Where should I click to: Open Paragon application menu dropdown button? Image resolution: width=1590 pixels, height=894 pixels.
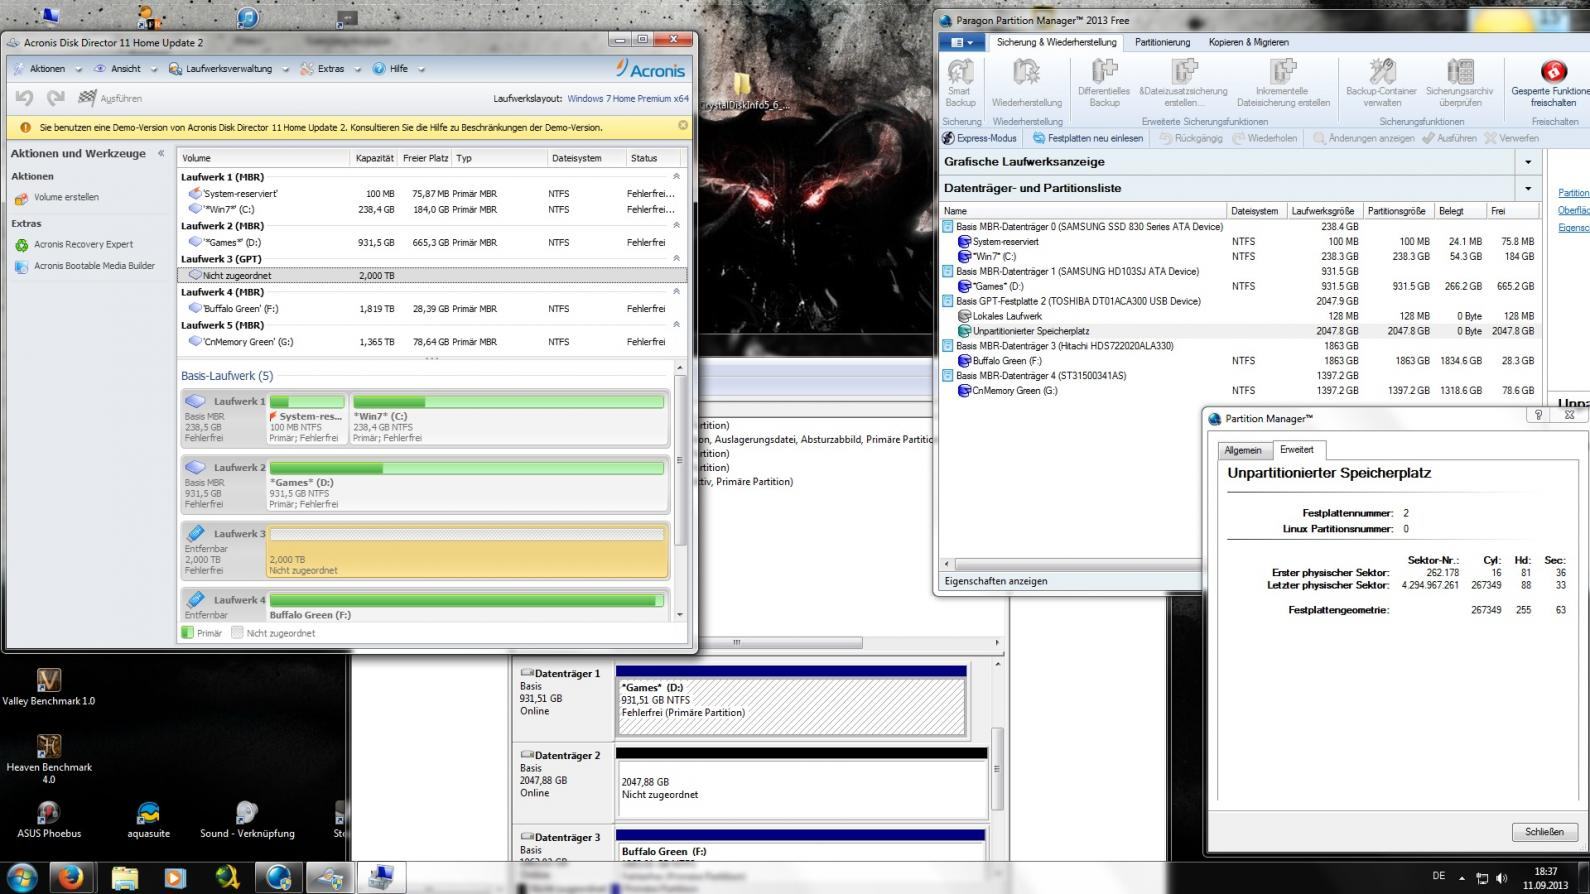pyautogui.click(x=962, y=42)
